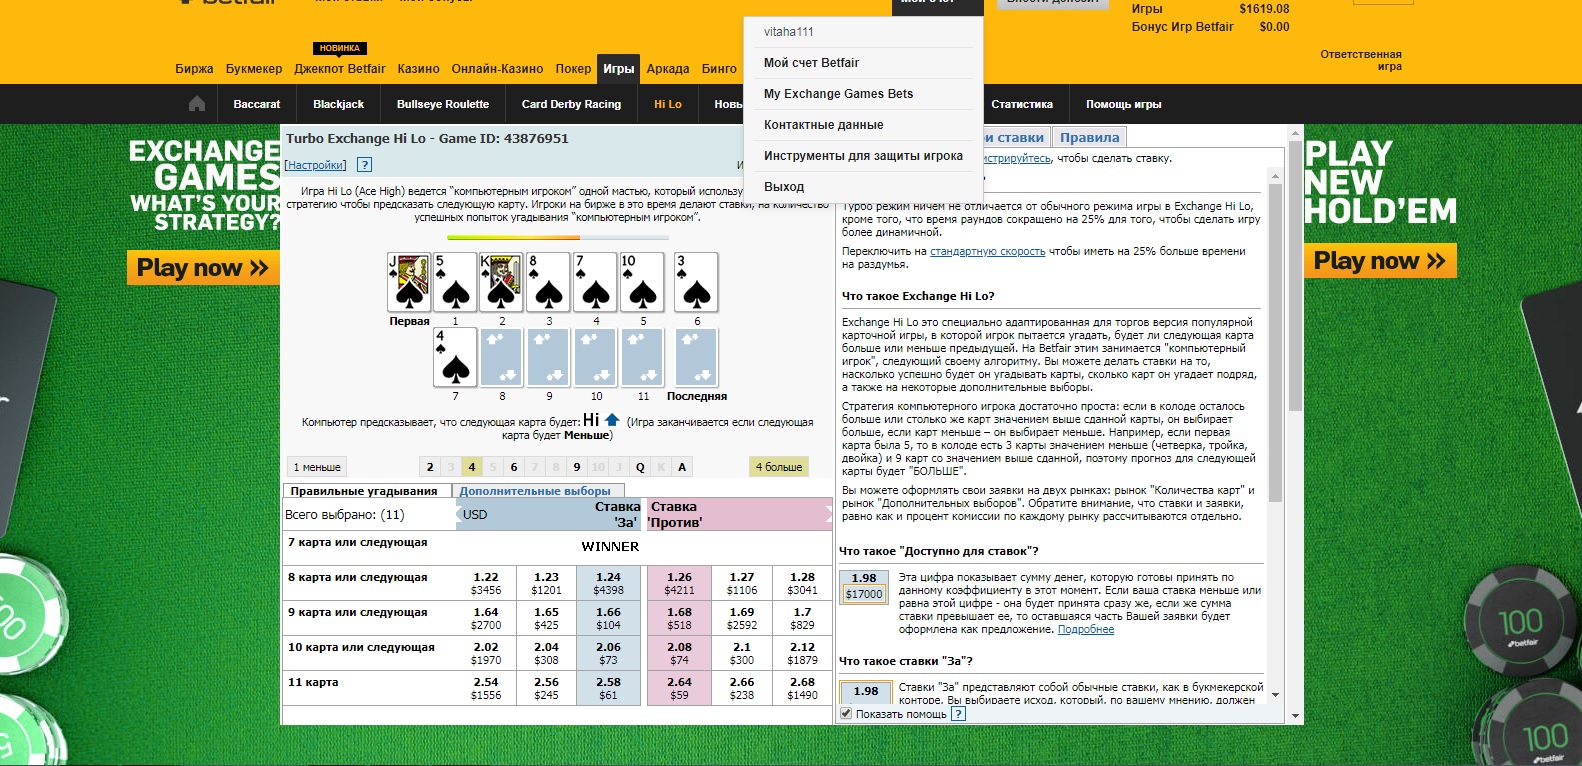Back 8 карта или следующая at 1.24
This screenshot has width=1582, height=766.
(x=608, y=583)
